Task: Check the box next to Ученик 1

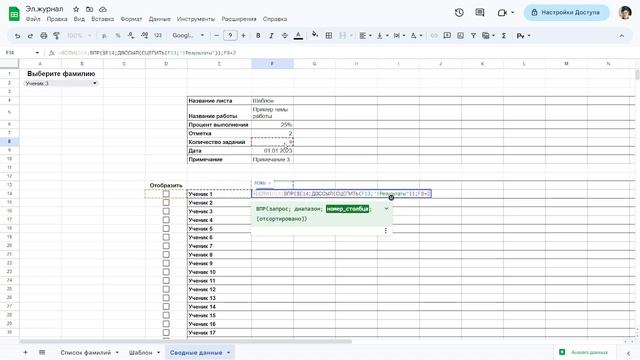Action: tap(166, 194)
